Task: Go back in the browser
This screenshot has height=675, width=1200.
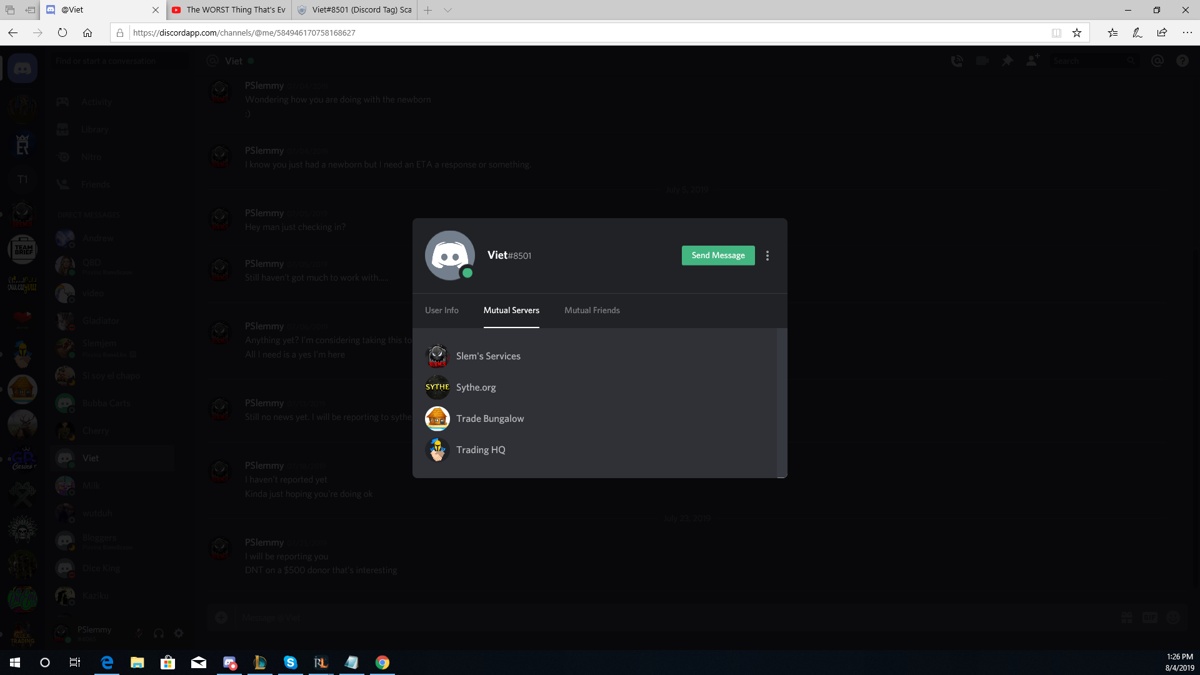Action: coord(13,33)
